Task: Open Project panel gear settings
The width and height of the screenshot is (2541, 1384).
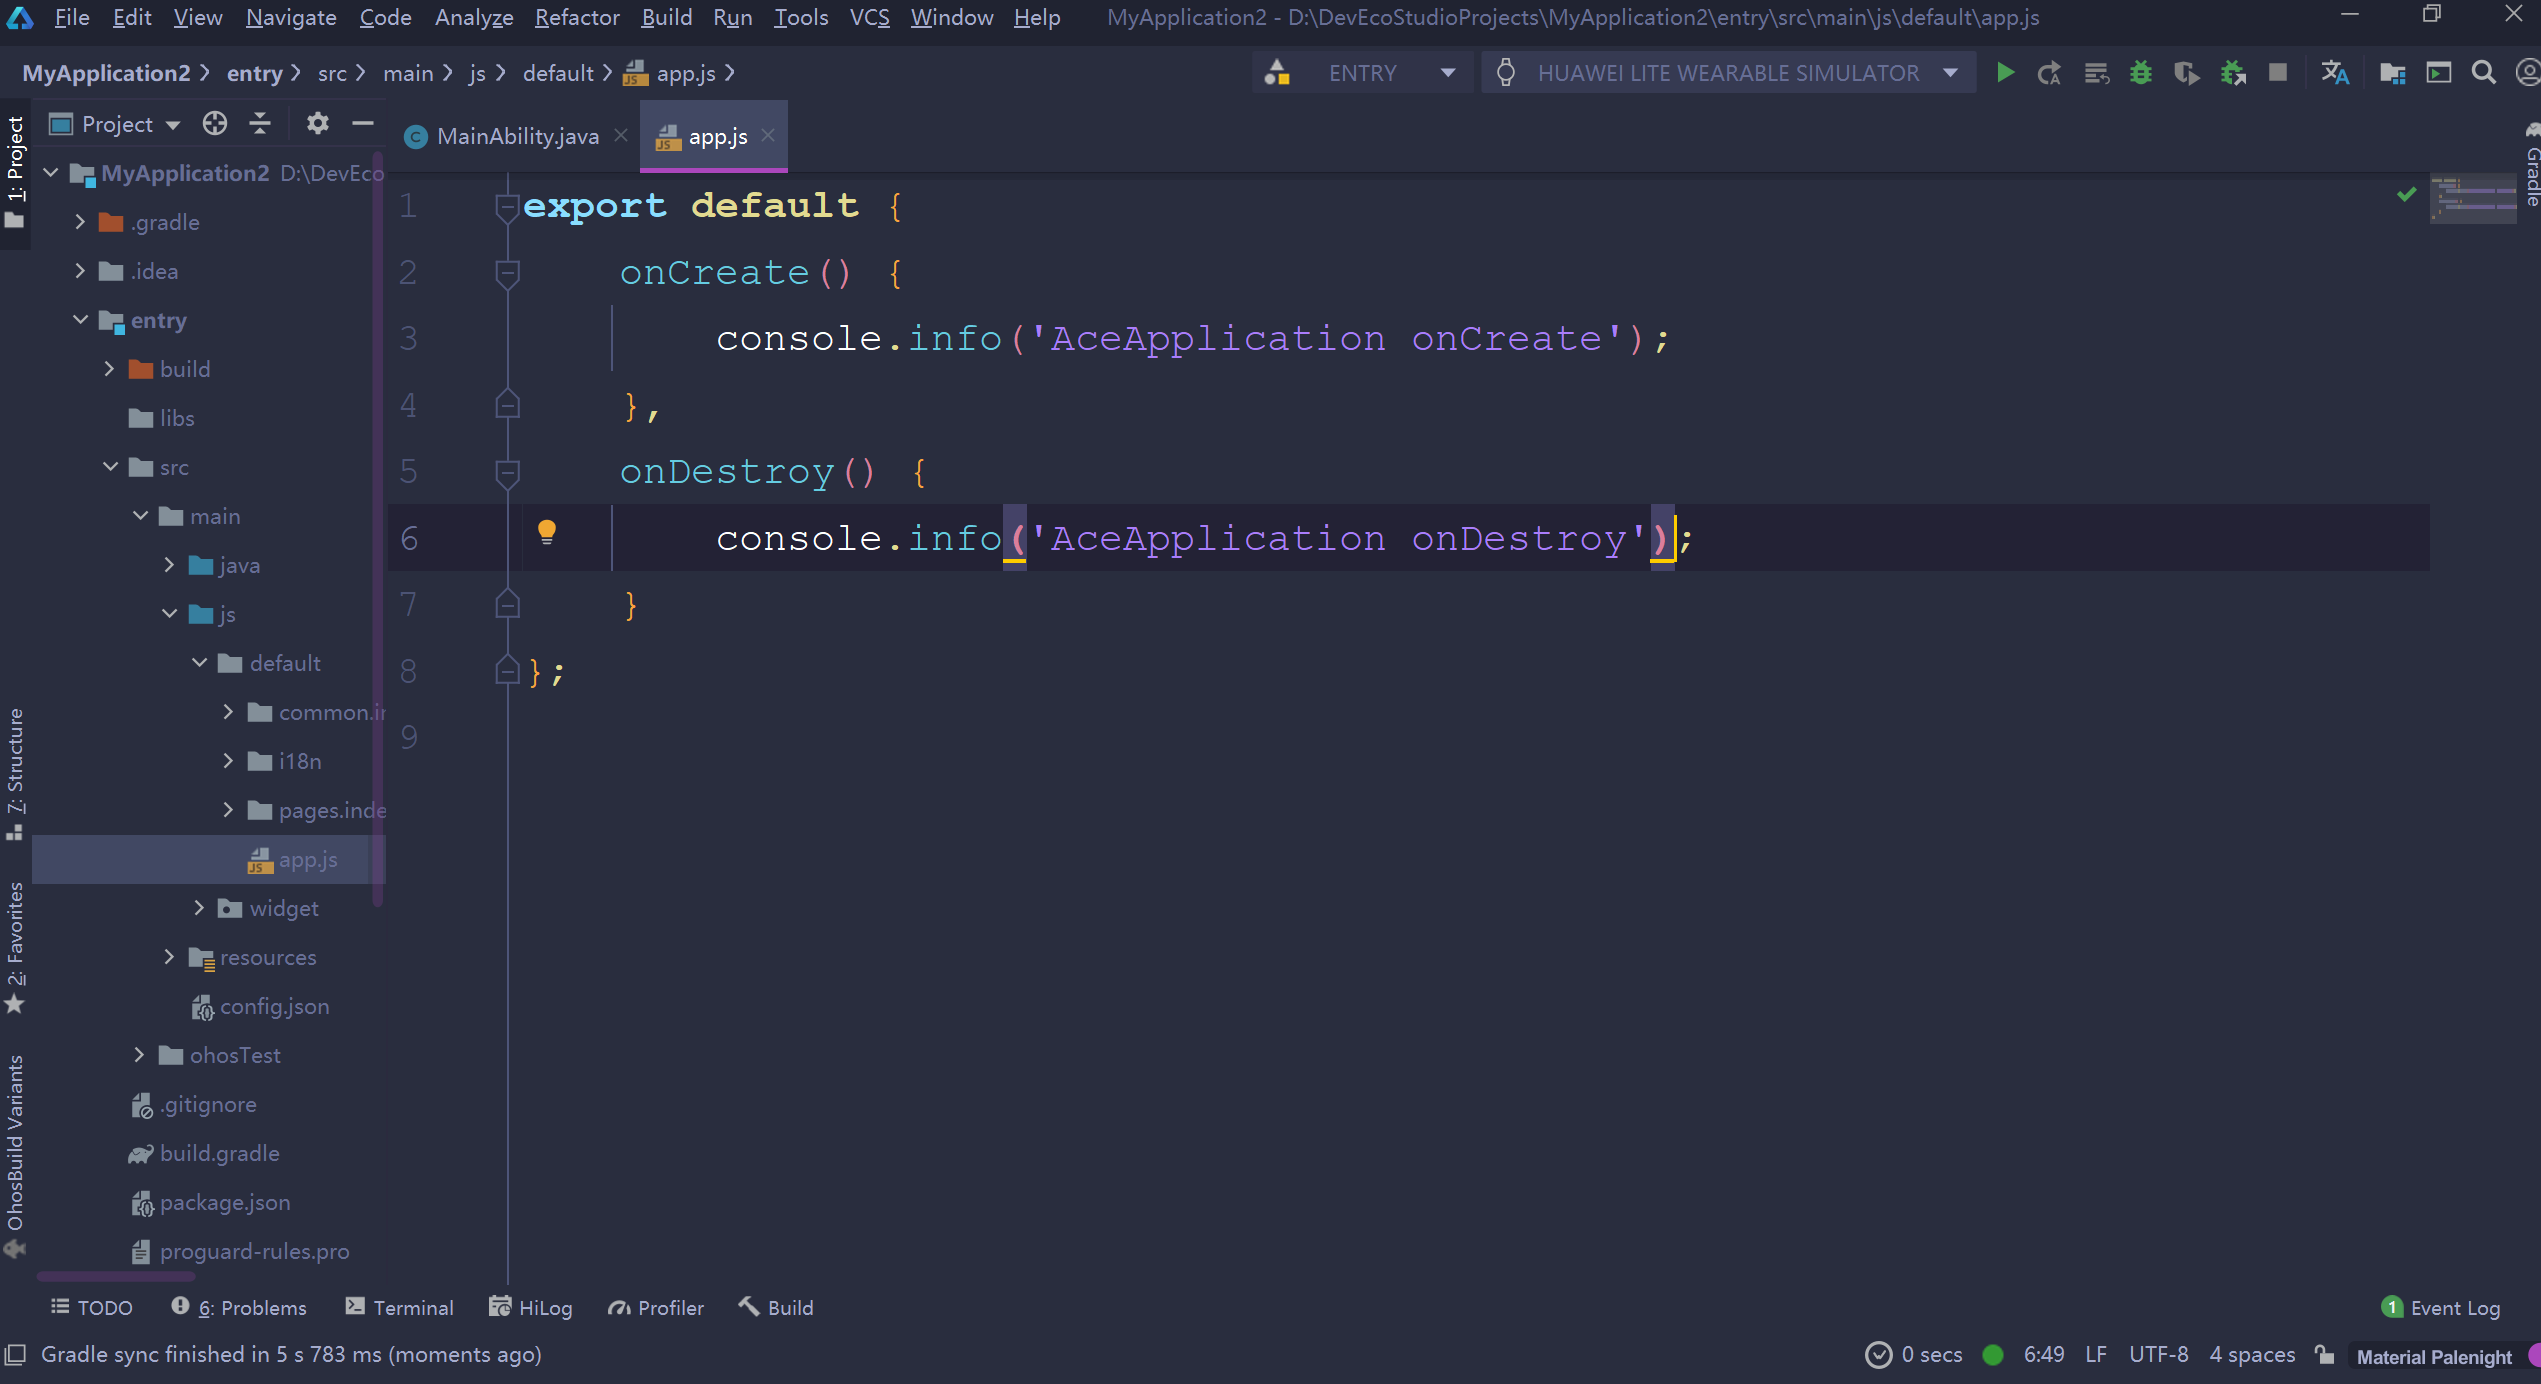Action: pyautogui.click(x=317, y=123)
